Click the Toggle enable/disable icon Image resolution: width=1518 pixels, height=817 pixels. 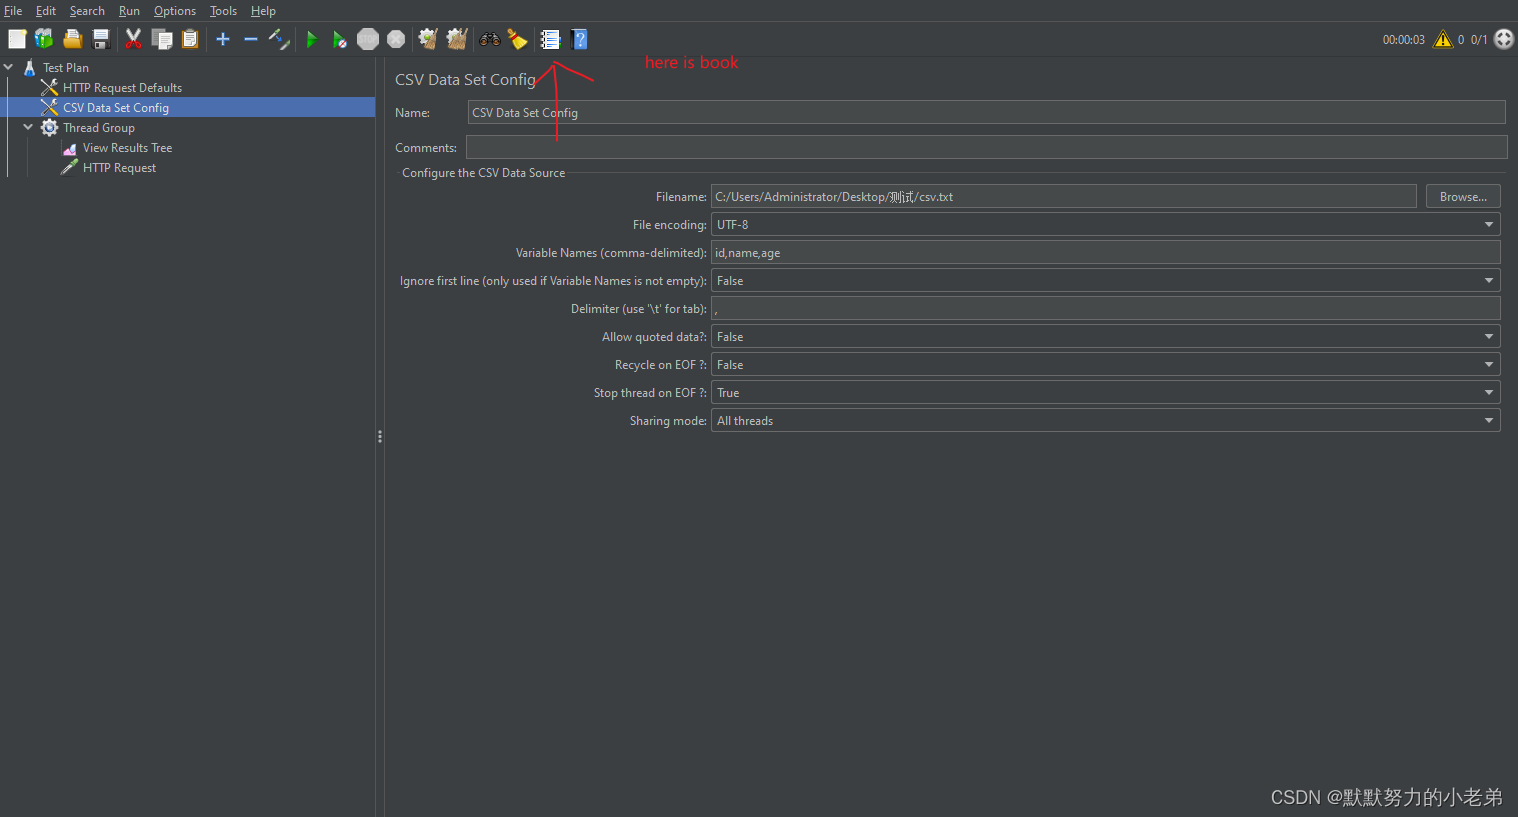279,39
